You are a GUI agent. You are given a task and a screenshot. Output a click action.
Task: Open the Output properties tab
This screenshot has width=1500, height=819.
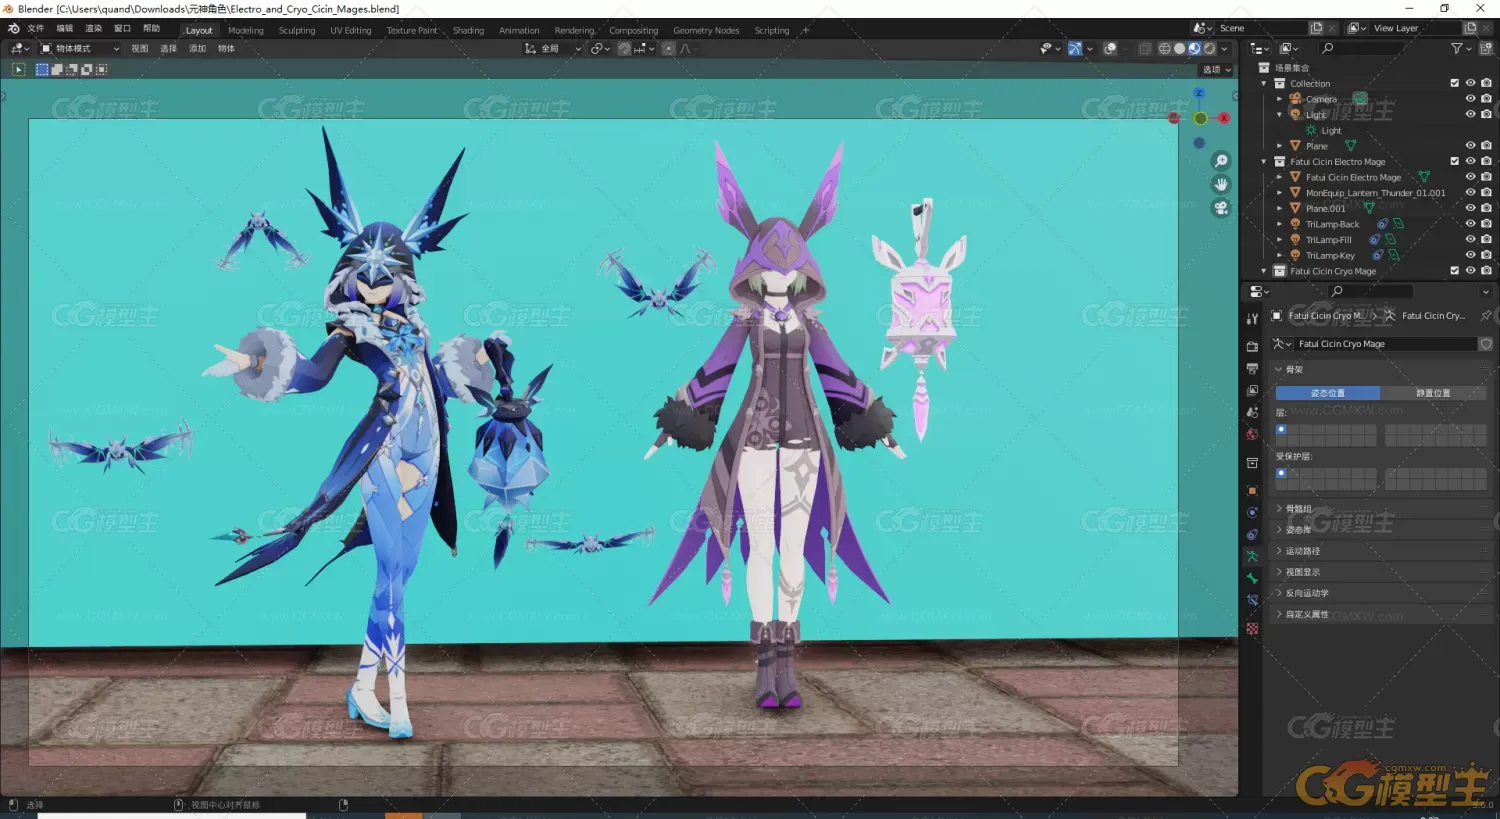coord(1252,368)
